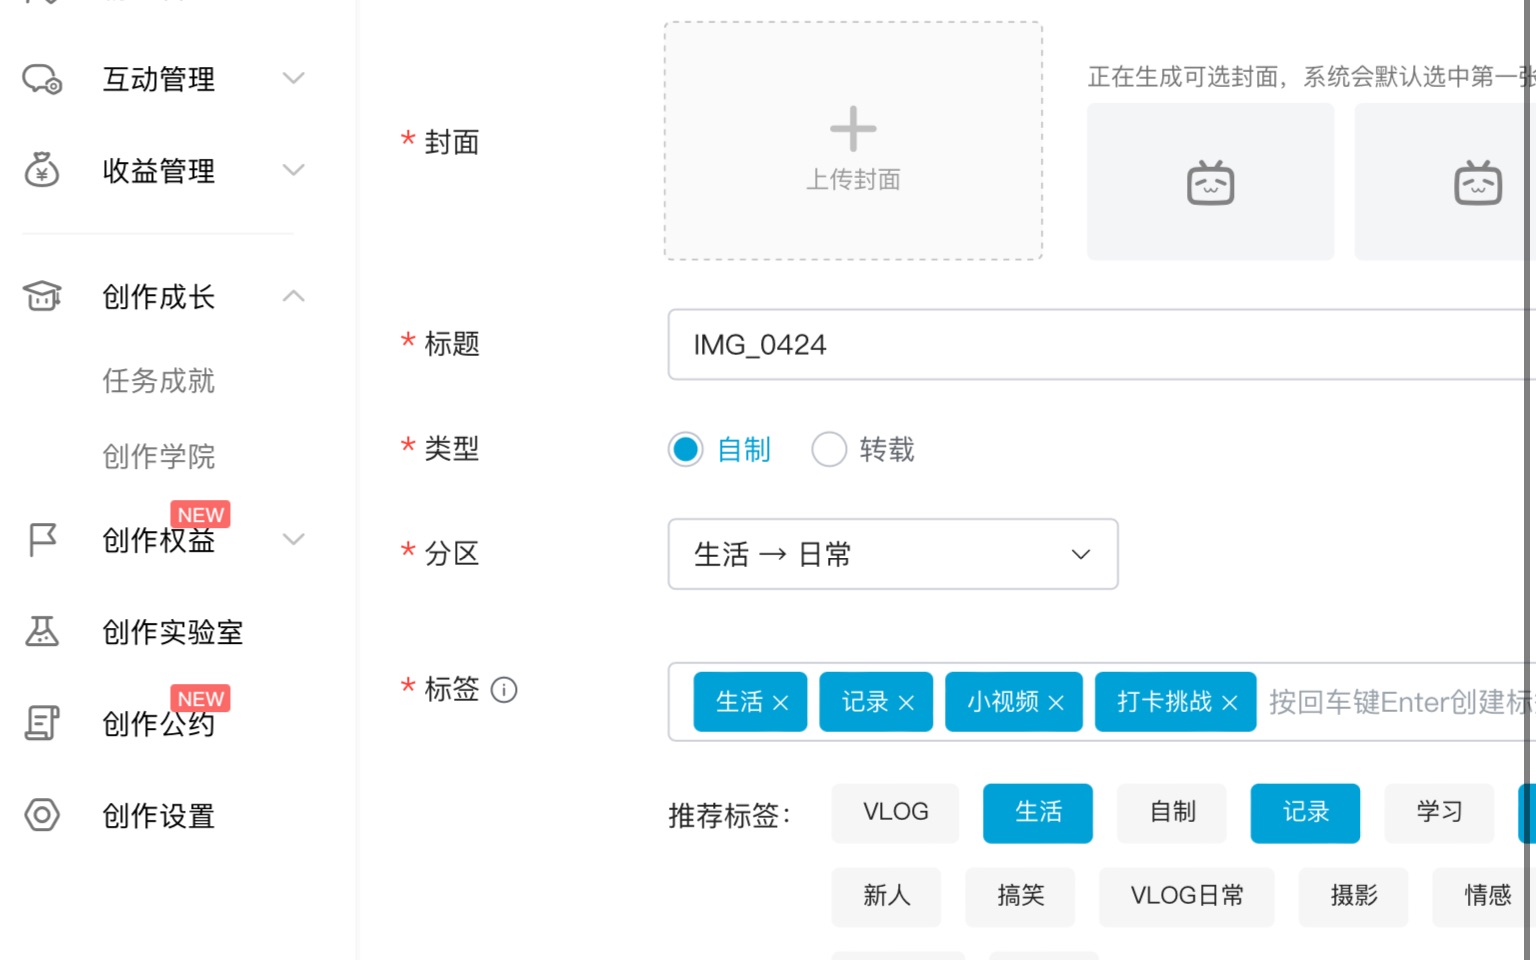Open the 创作公约 menu item

[159, 723]
